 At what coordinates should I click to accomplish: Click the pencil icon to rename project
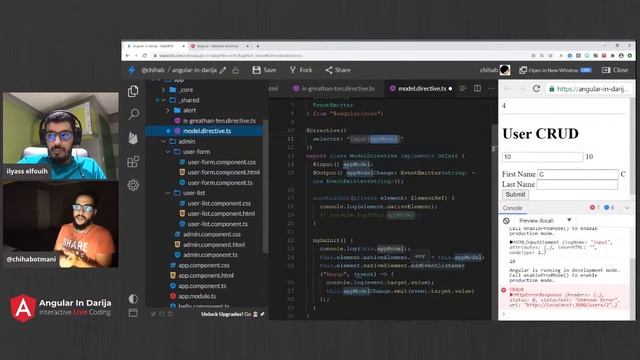tap(222, 70)
